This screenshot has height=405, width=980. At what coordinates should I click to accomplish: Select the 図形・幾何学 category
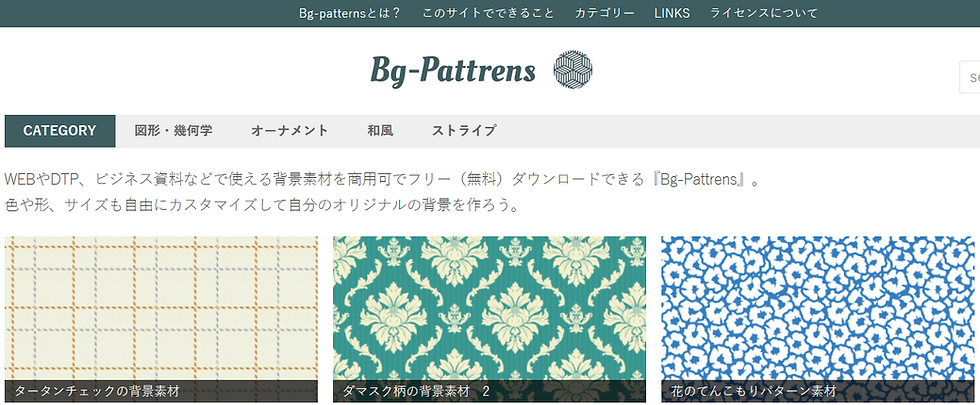(x=173, y=131)
